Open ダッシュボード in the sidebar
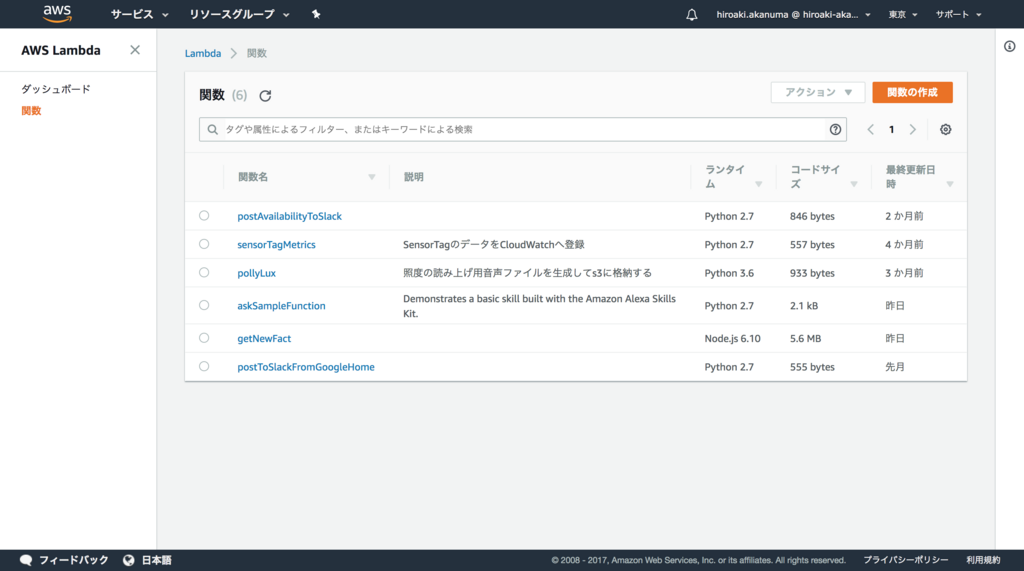This screenshot has width=1024, height=571. point(56,89)
